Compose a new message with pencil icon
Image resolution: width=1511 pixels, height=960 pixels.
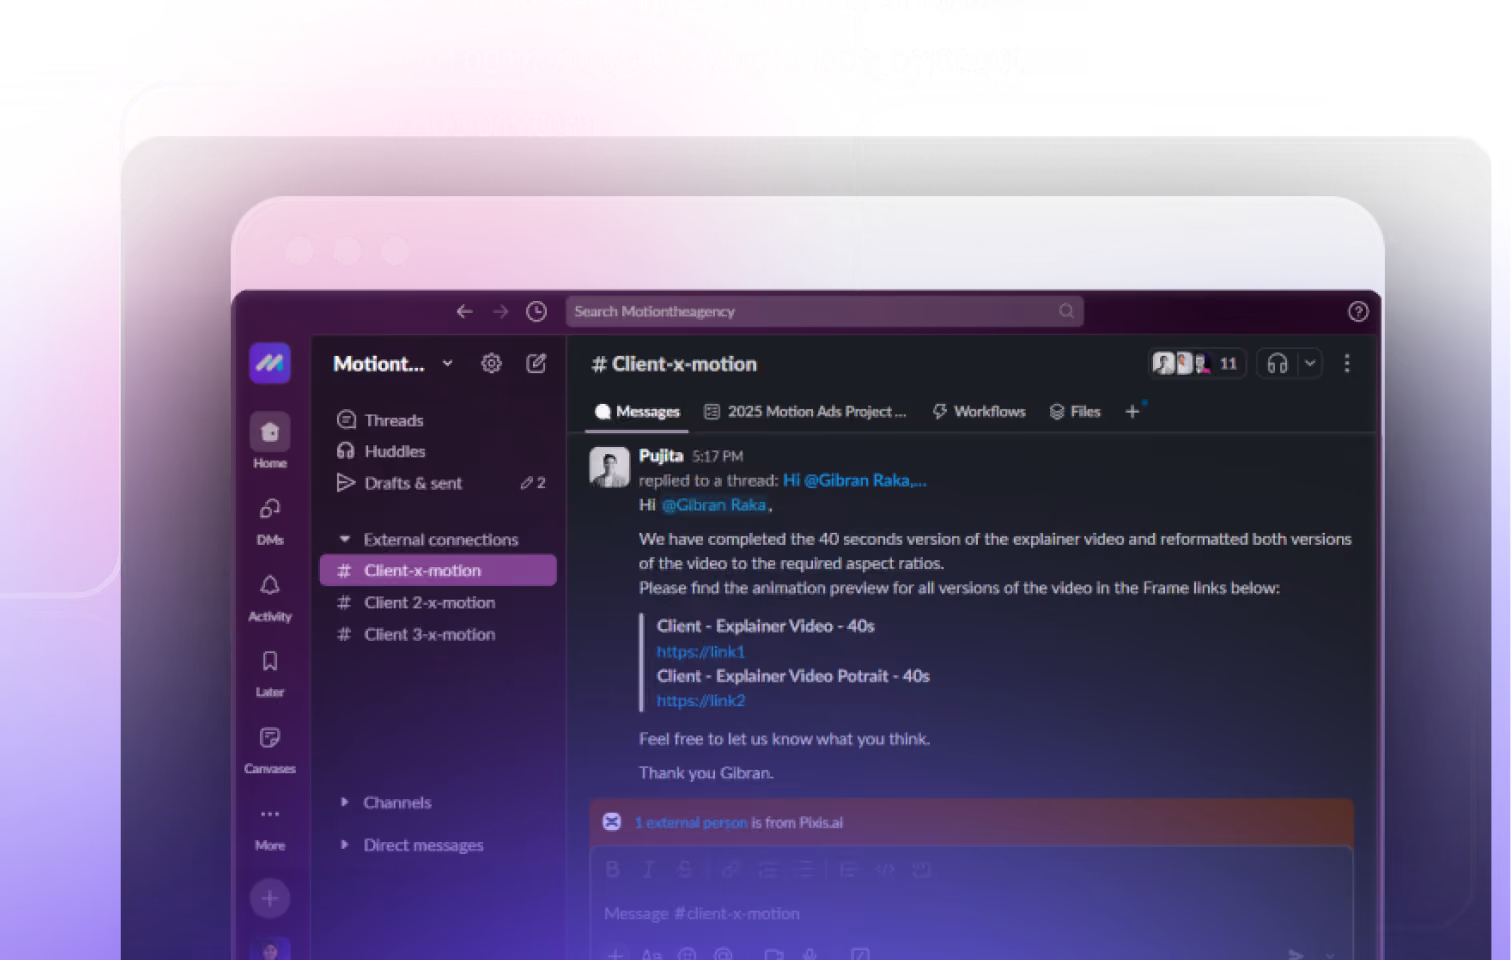click(536, 364)
